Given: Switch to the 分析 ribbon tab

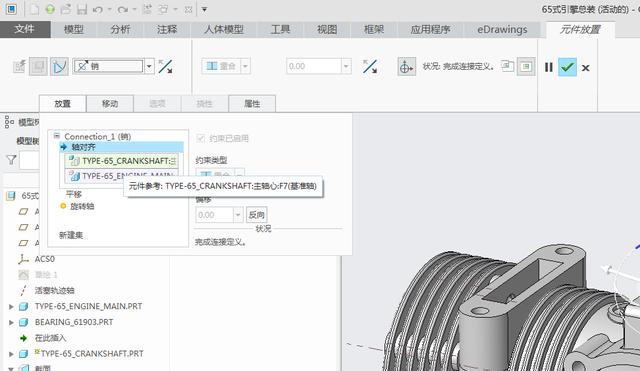Looking at the screenshot, I should [120, 29].
